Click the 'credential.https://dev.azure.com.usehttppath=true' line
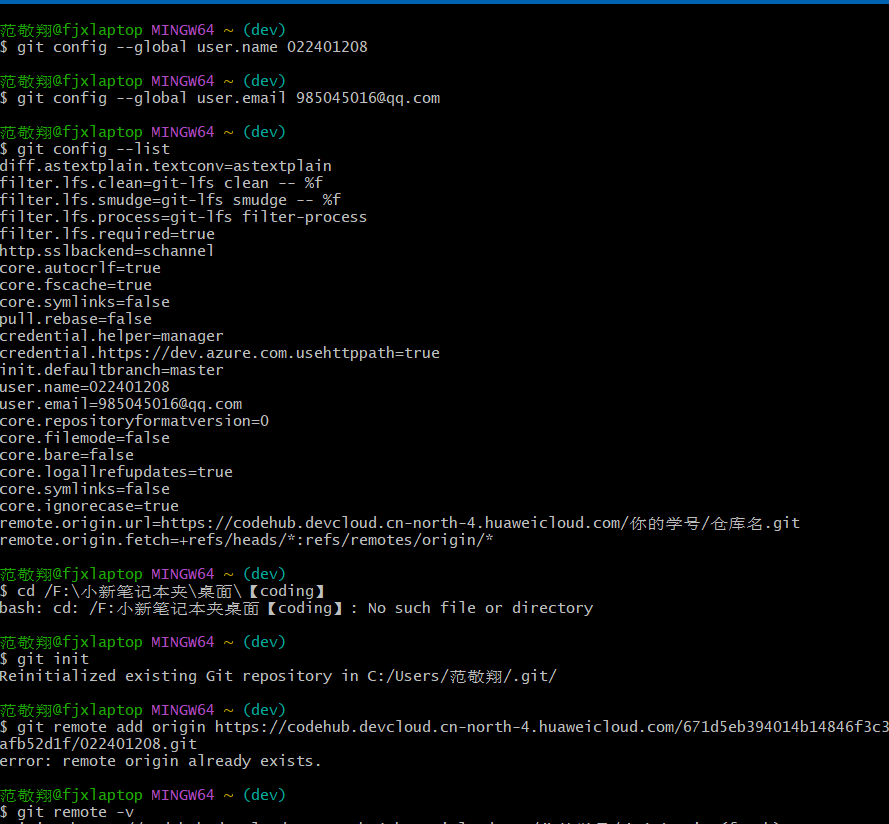Image resolution: width=889 pixels, height=824 pixels. 220,353
